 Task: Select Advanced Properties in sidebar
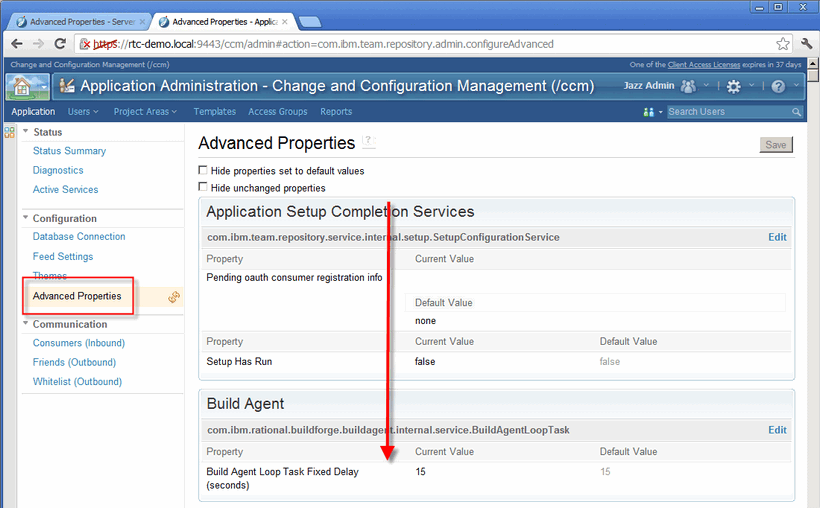click(77, 296)
